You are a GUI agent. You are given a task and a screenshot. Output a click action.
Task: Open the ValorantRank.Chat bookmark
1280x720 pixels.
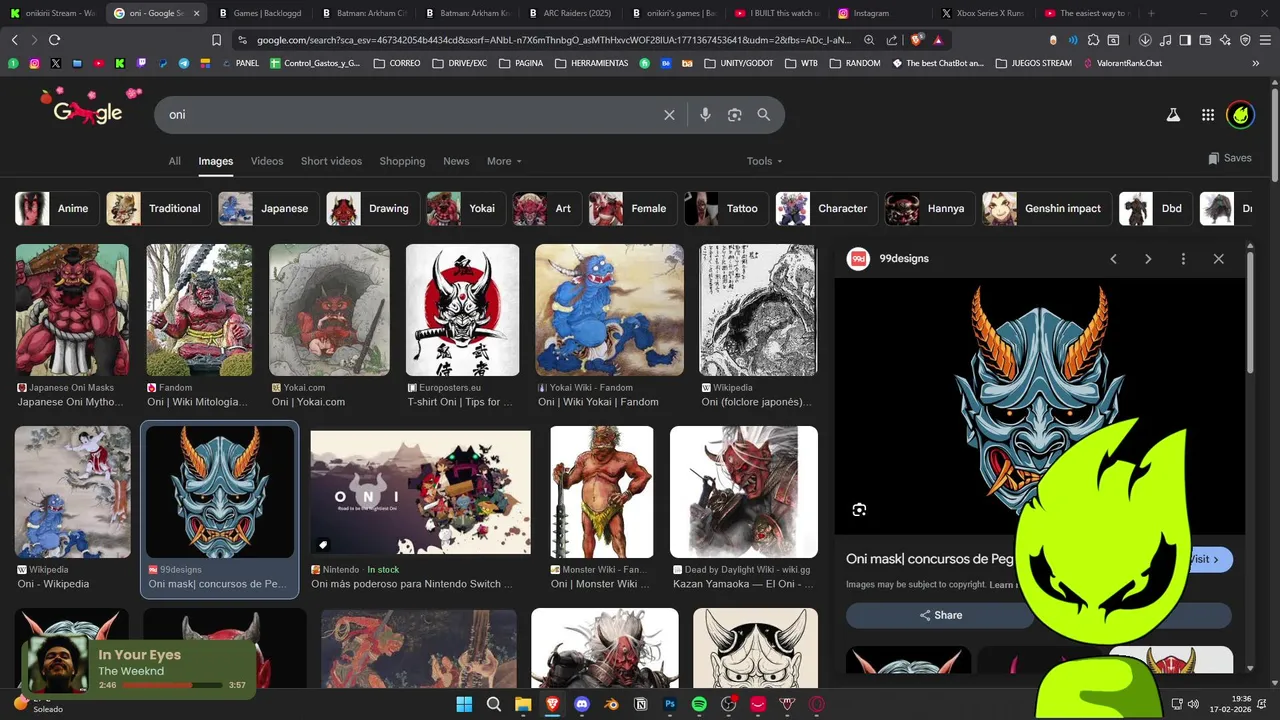(1122, 63)
